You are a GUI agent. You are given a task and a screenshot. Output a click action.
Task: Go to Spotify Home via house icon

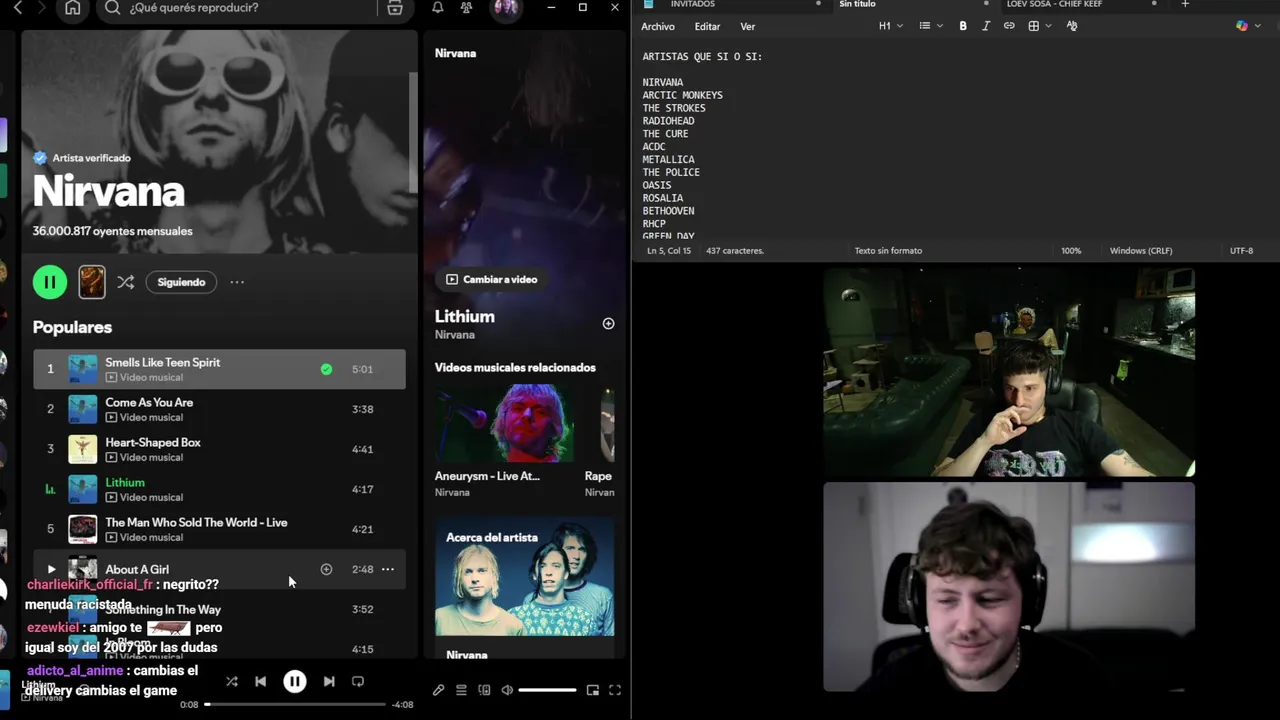tap(73, 8)
